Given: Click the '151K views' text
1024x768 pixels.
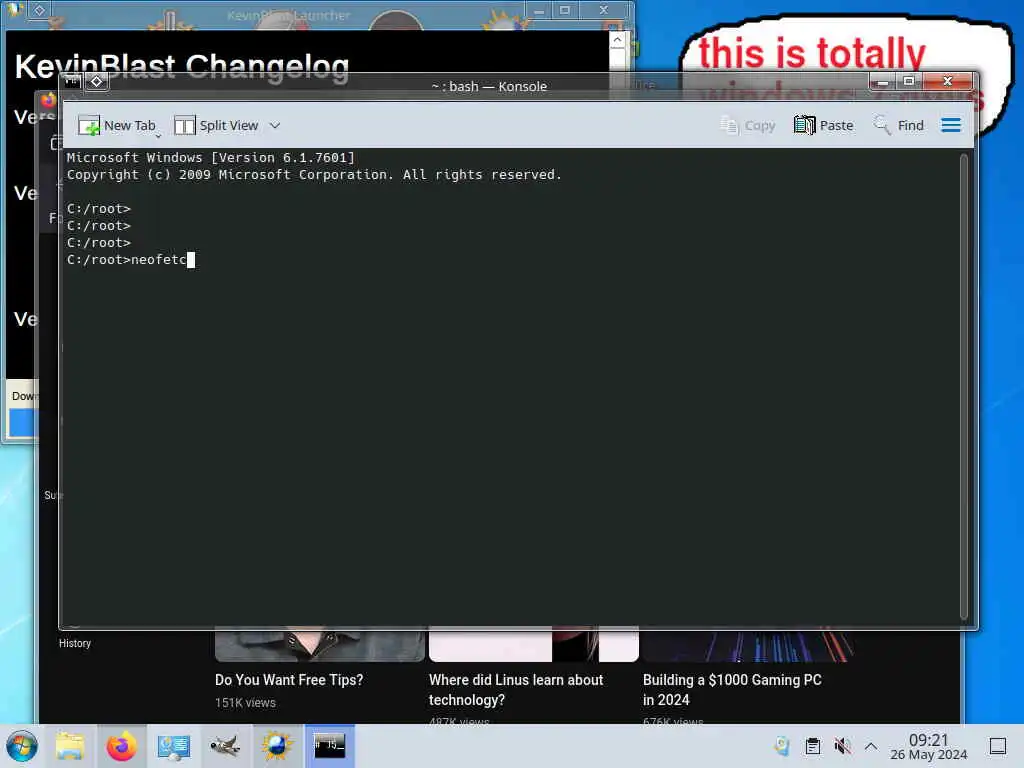Looking at the screenshot, I should [x=246, y=703].
